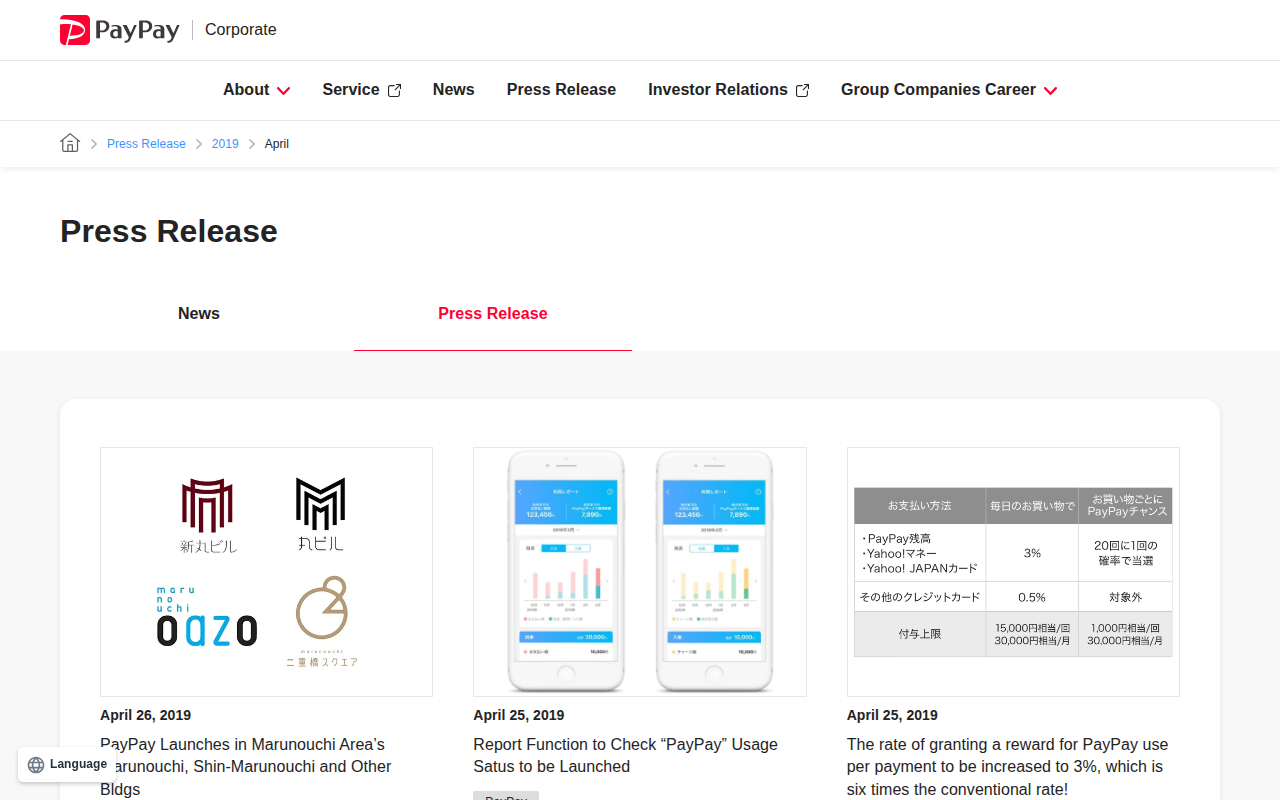Open article about reward rate increased to 3%
Image resolution: width=1280 pixels, height=800 pixels.
tap(1008, 767)
